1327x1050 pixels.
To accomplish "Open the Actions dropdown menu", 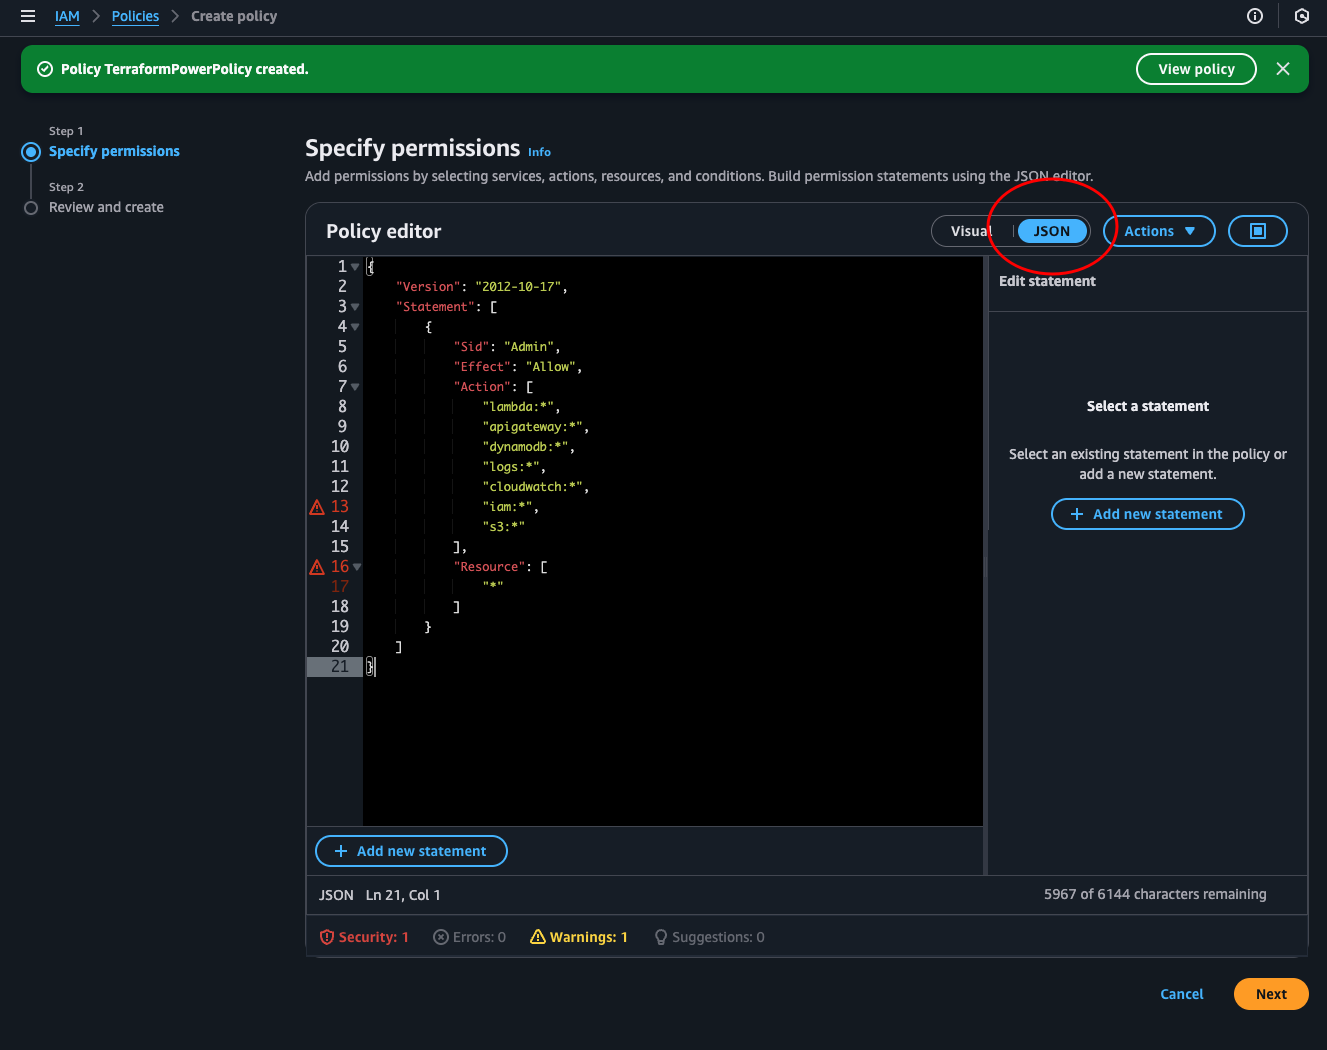I will point(1159,231).
